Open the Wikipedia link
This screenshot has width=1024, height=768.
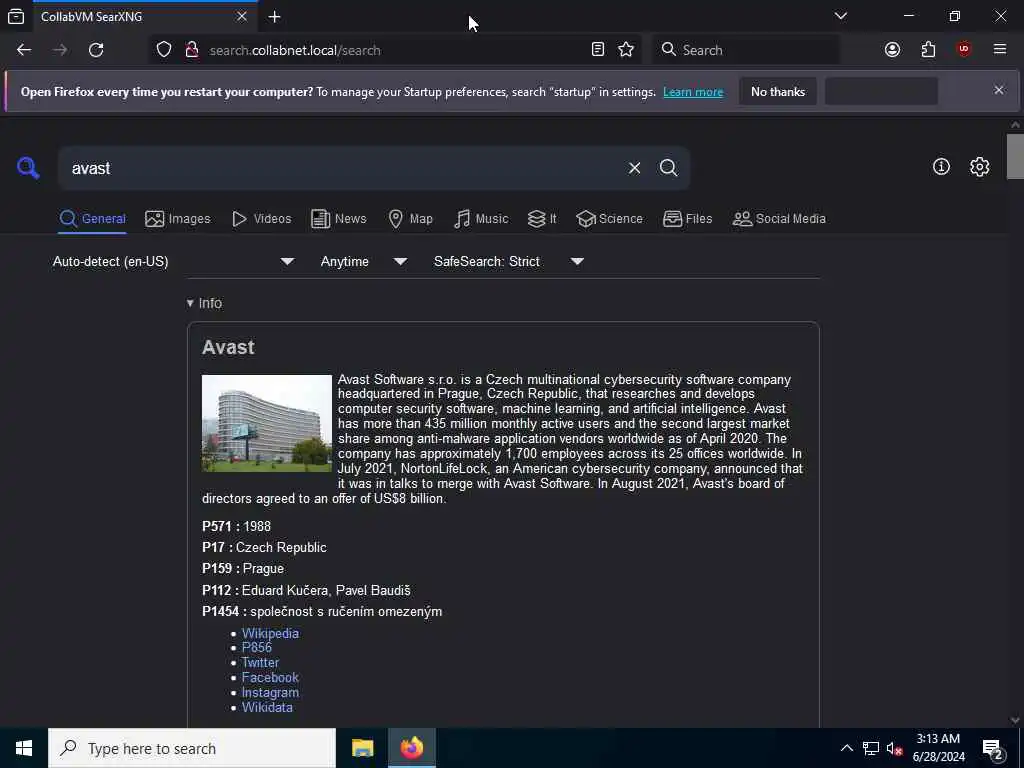tap(270, 633)
